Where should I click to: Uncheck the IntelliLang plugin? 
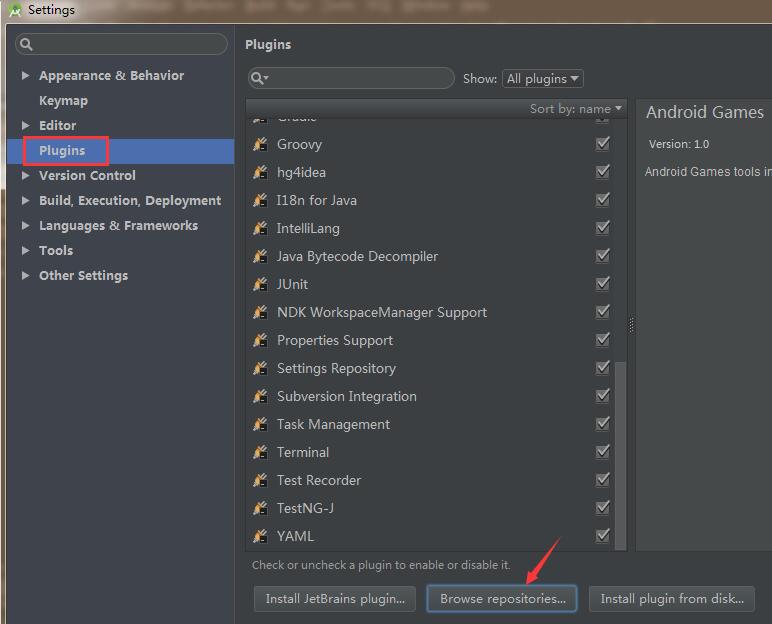[603, 228]
